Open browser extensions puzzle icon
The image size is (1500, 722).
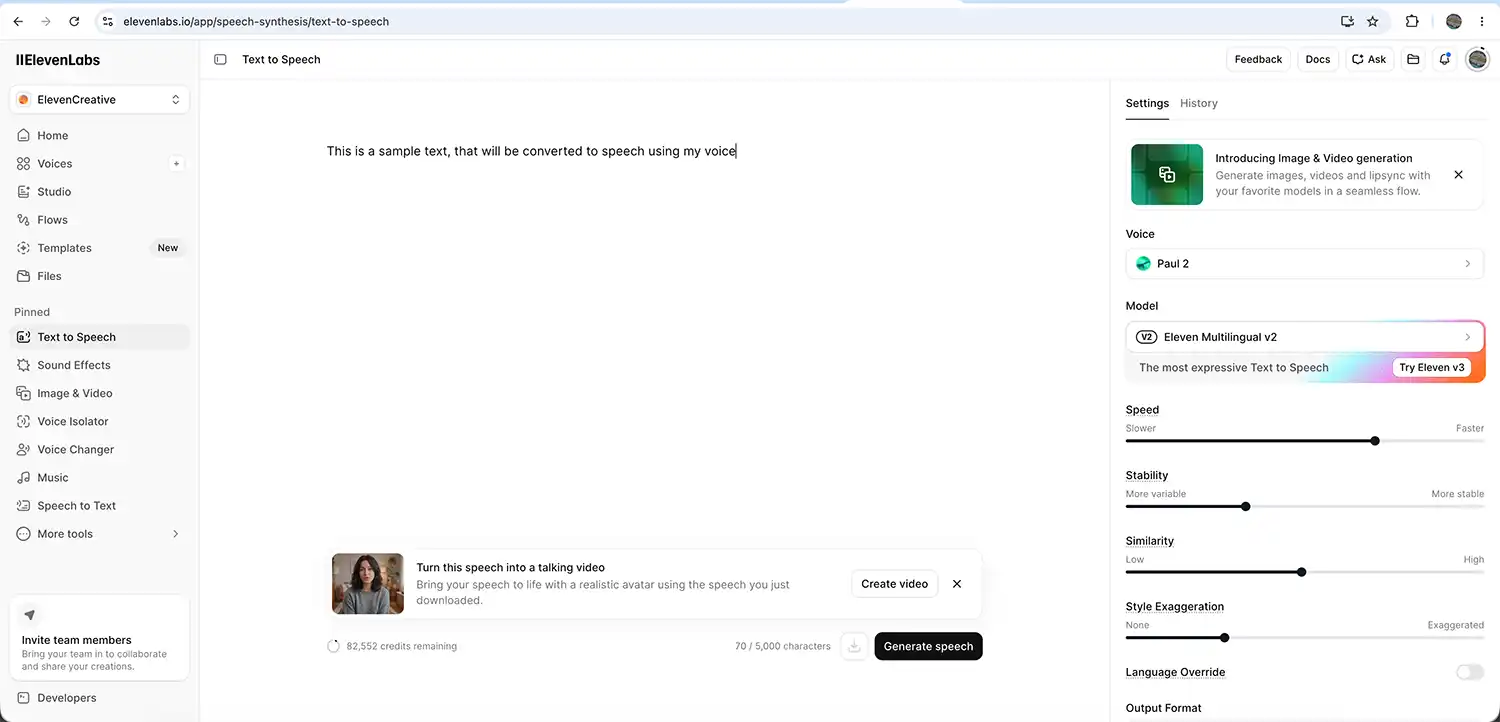(1412, 21)
